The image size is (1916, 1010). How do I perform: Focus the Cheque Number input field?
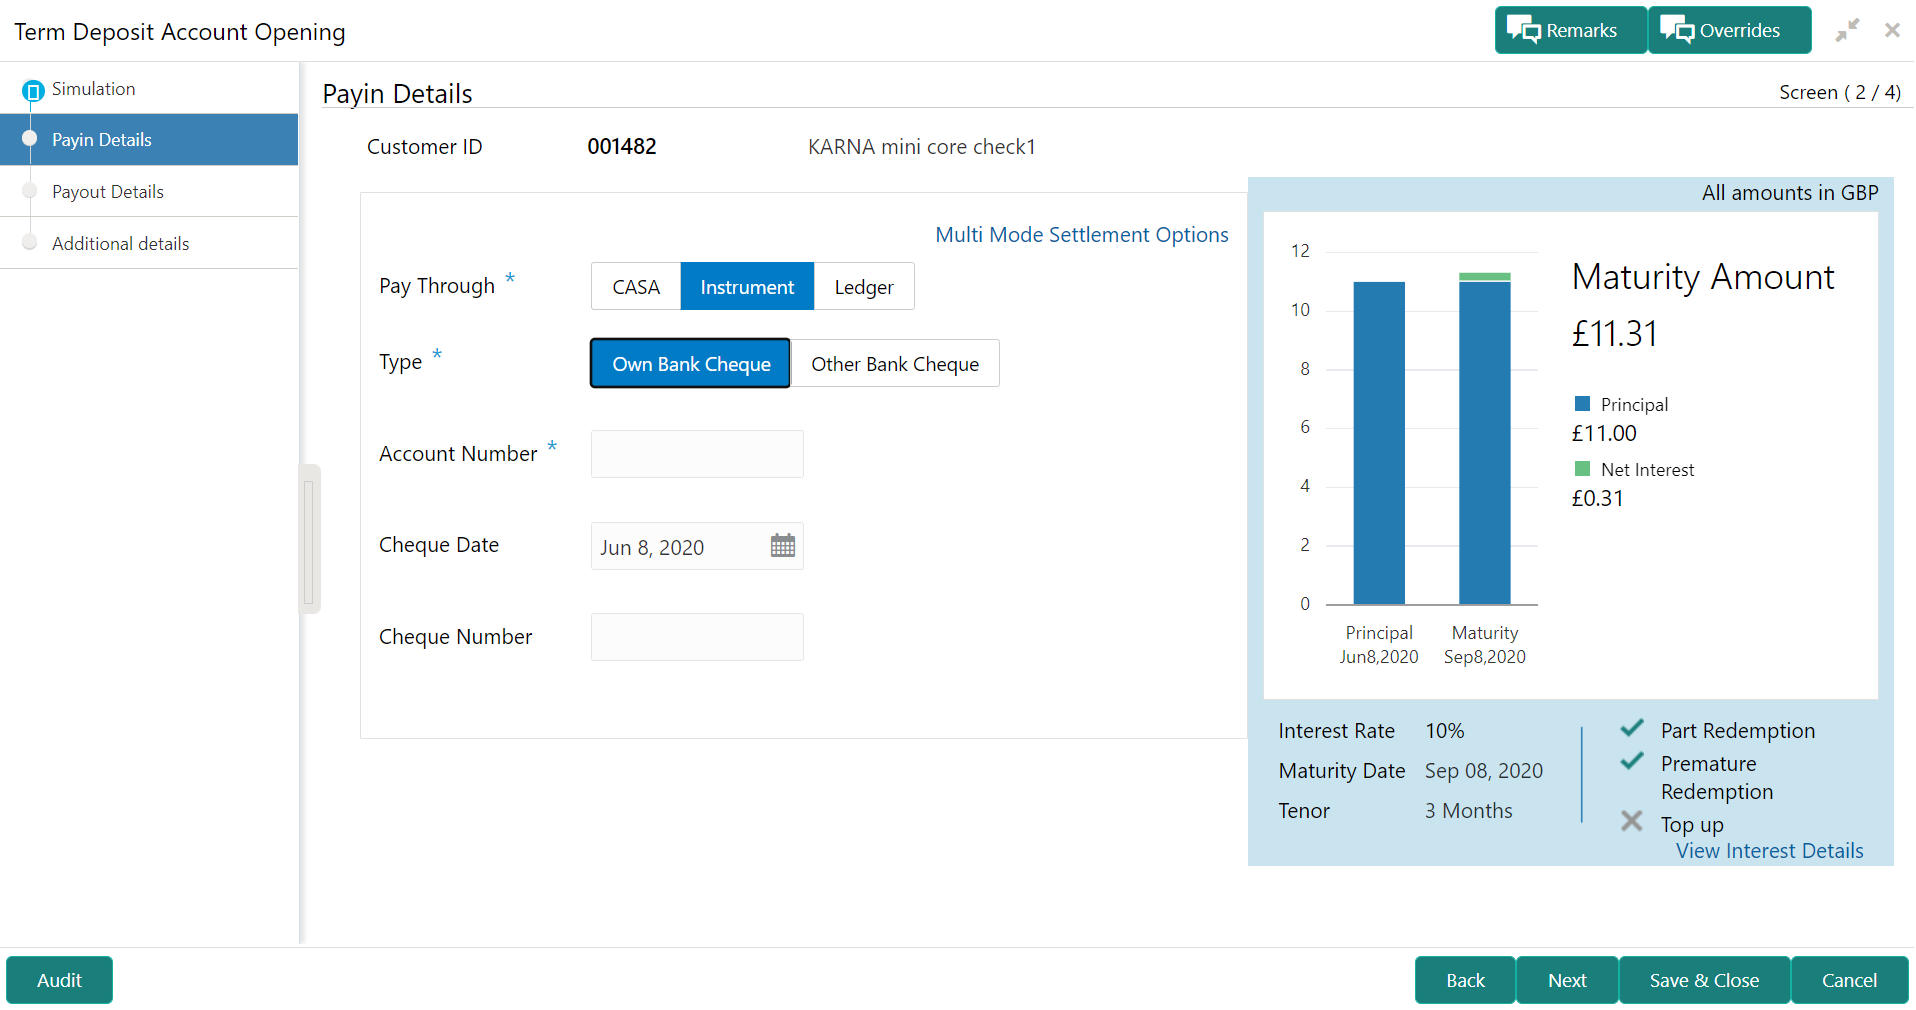(x=697, y=637)
